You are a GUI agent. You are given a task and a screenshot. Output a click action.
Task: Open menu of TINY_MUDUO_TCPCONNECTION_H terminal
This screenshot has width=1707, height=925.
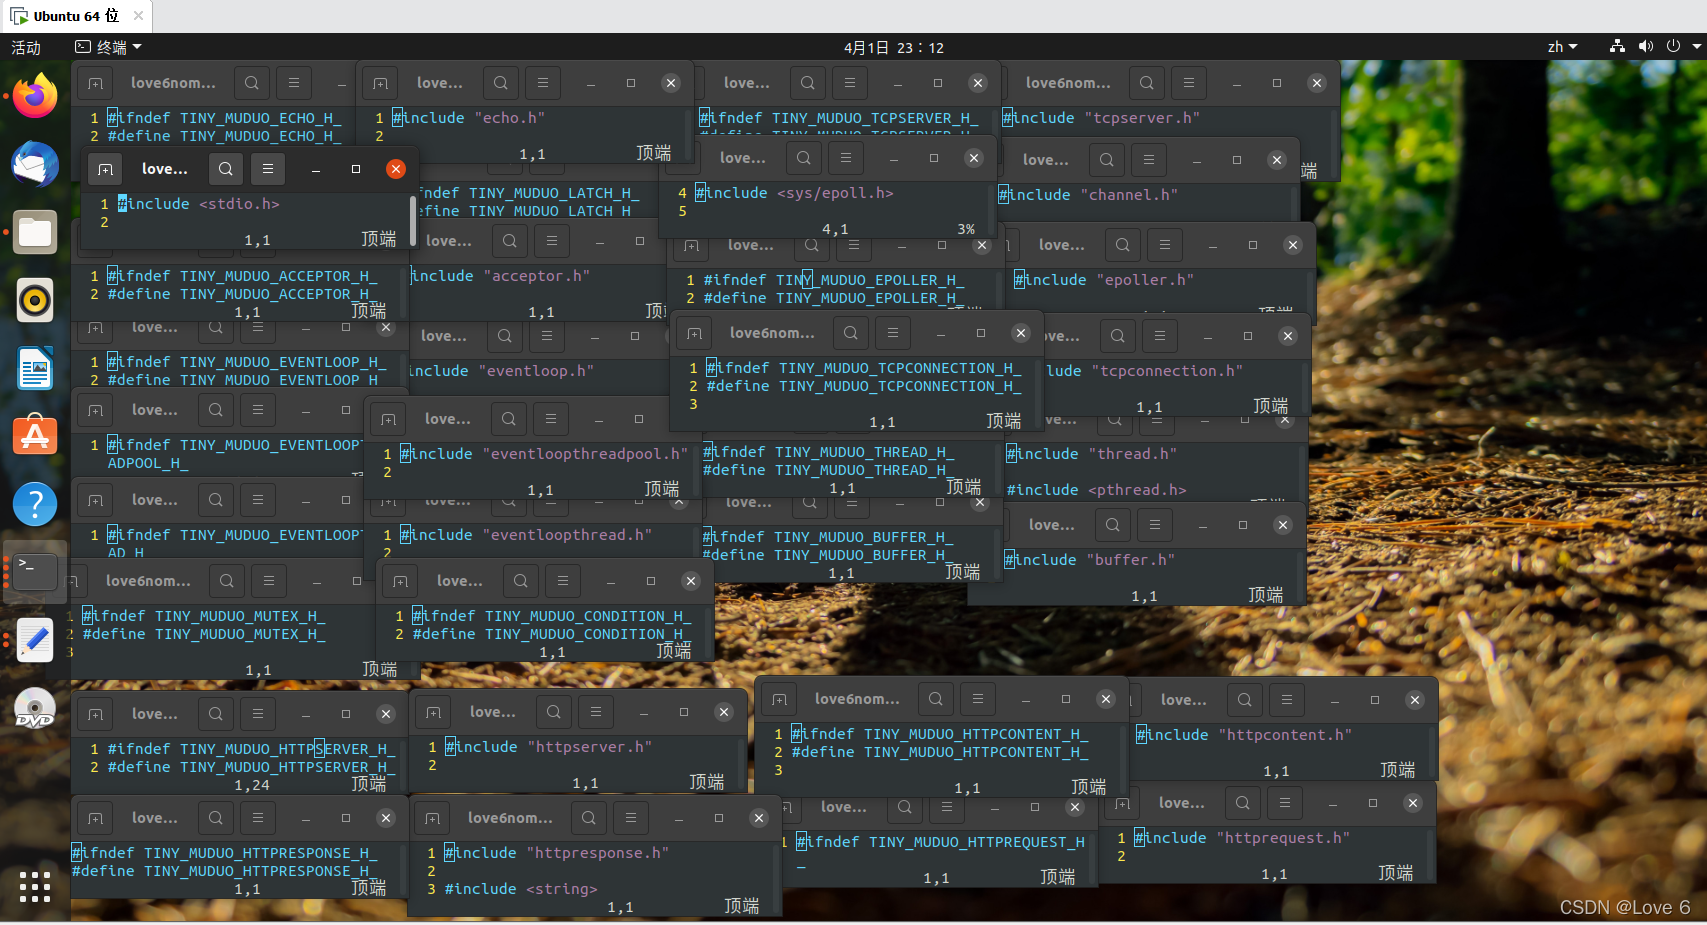[893, 333]
